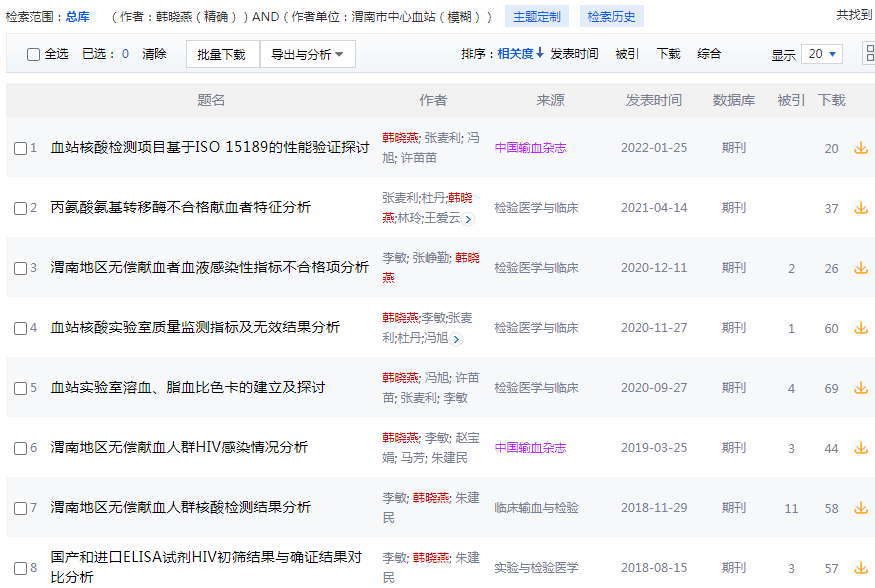Screen dimensions: 875x588
Task: Download article 2 on 丙氨酸氨基转移酶
Action: click(x=860, y=208)
